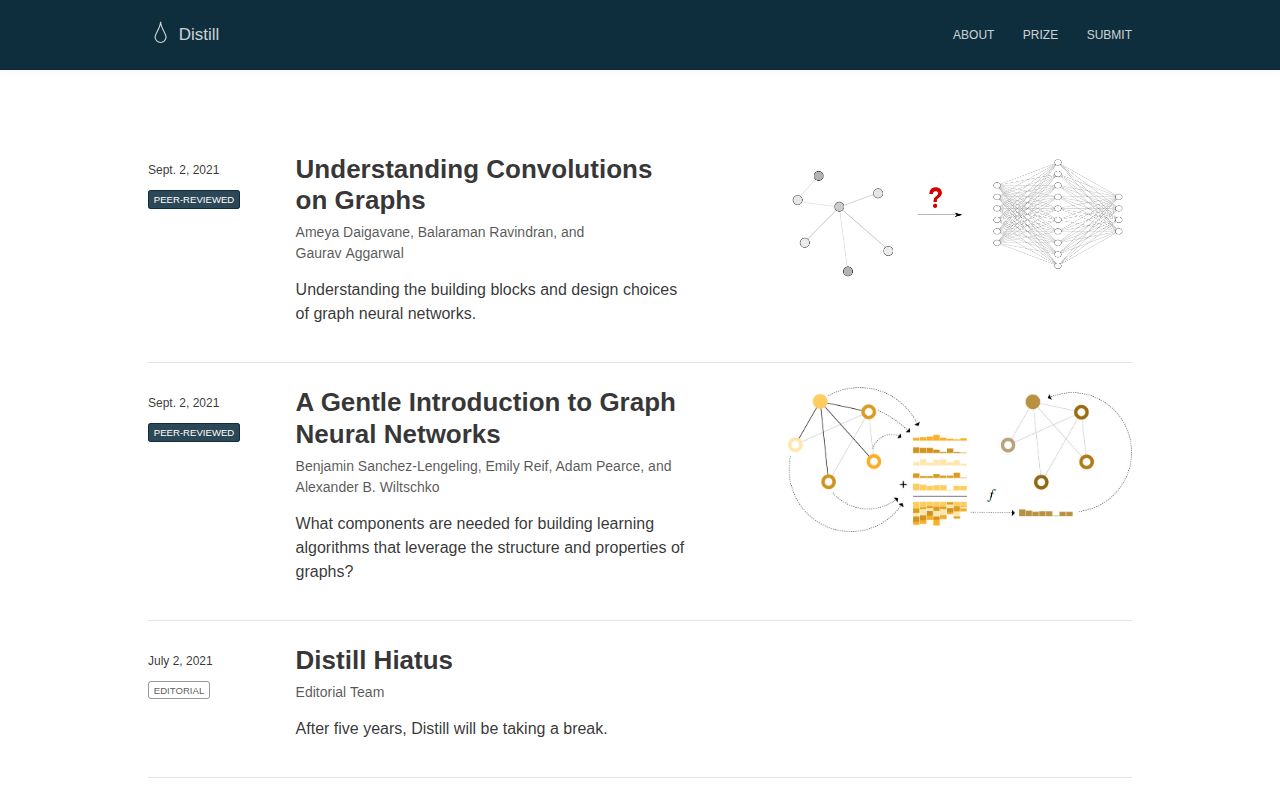Click the Editorial Team byline
Screen dimensions: 1280x800
[340, 692]
